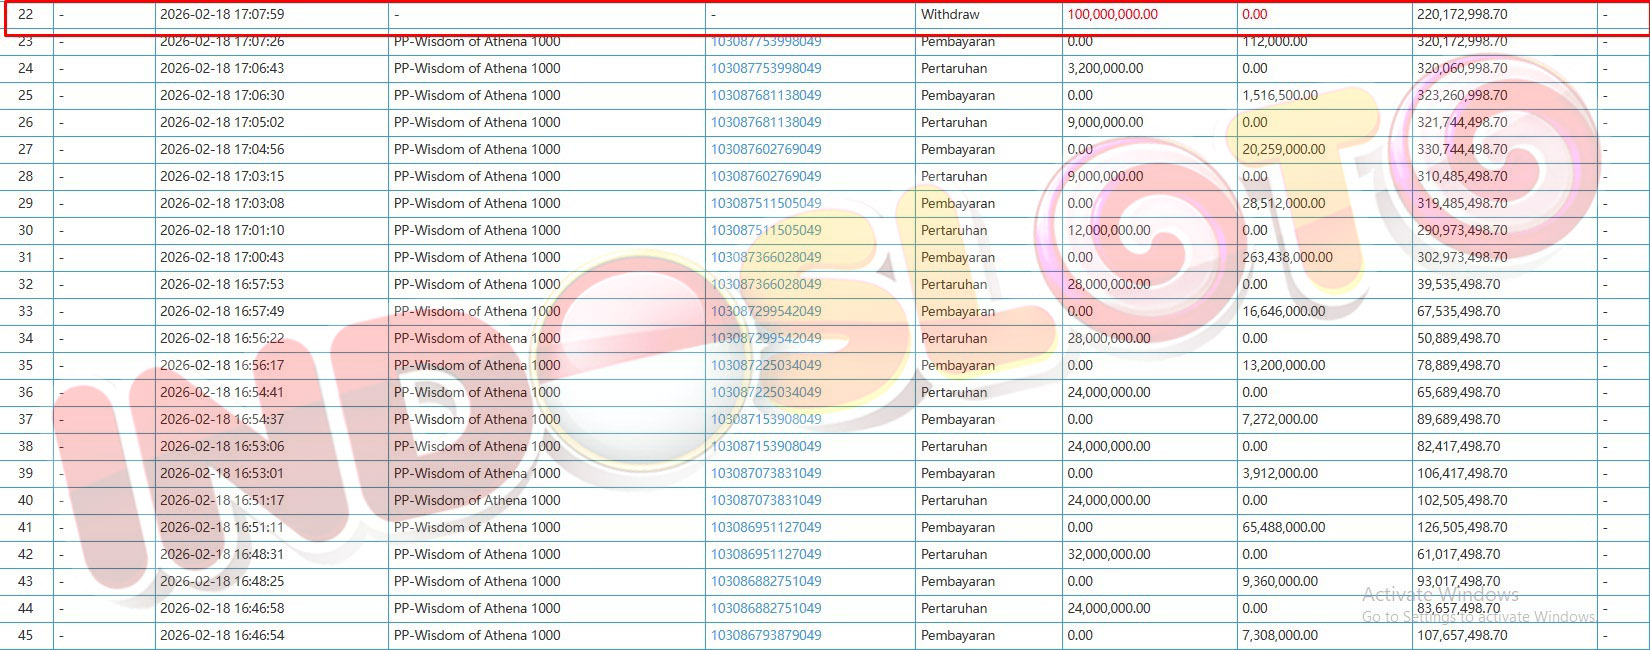
Task: Open link 103087602769049 on row 27
Action: (x=766, y=149)
